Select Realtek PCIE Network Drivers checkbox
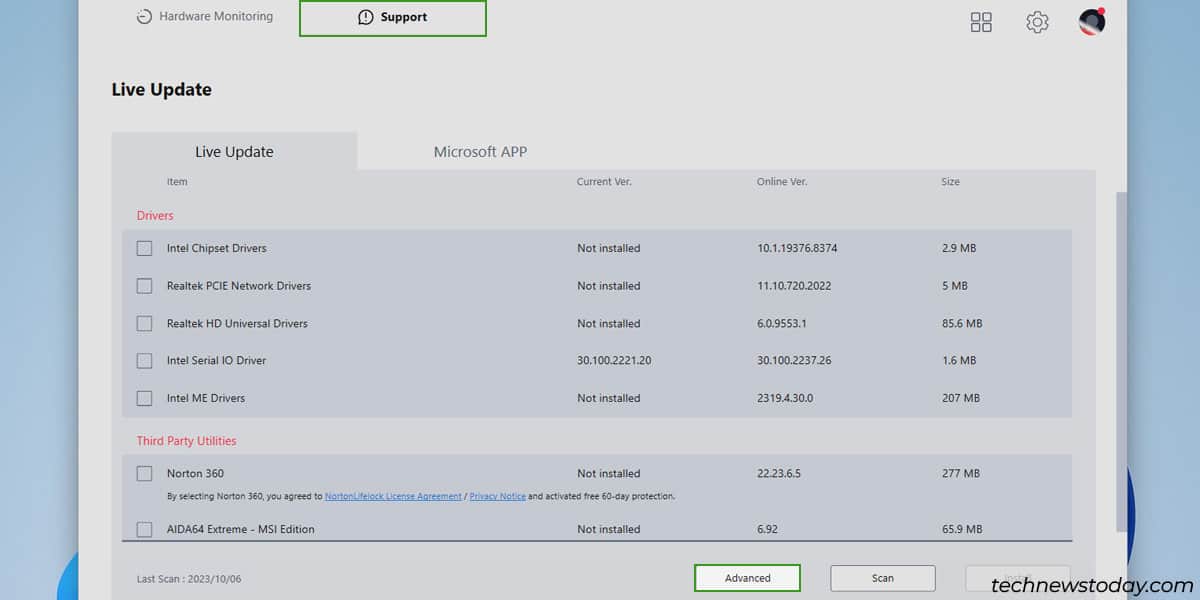 [x=145, y=286]
